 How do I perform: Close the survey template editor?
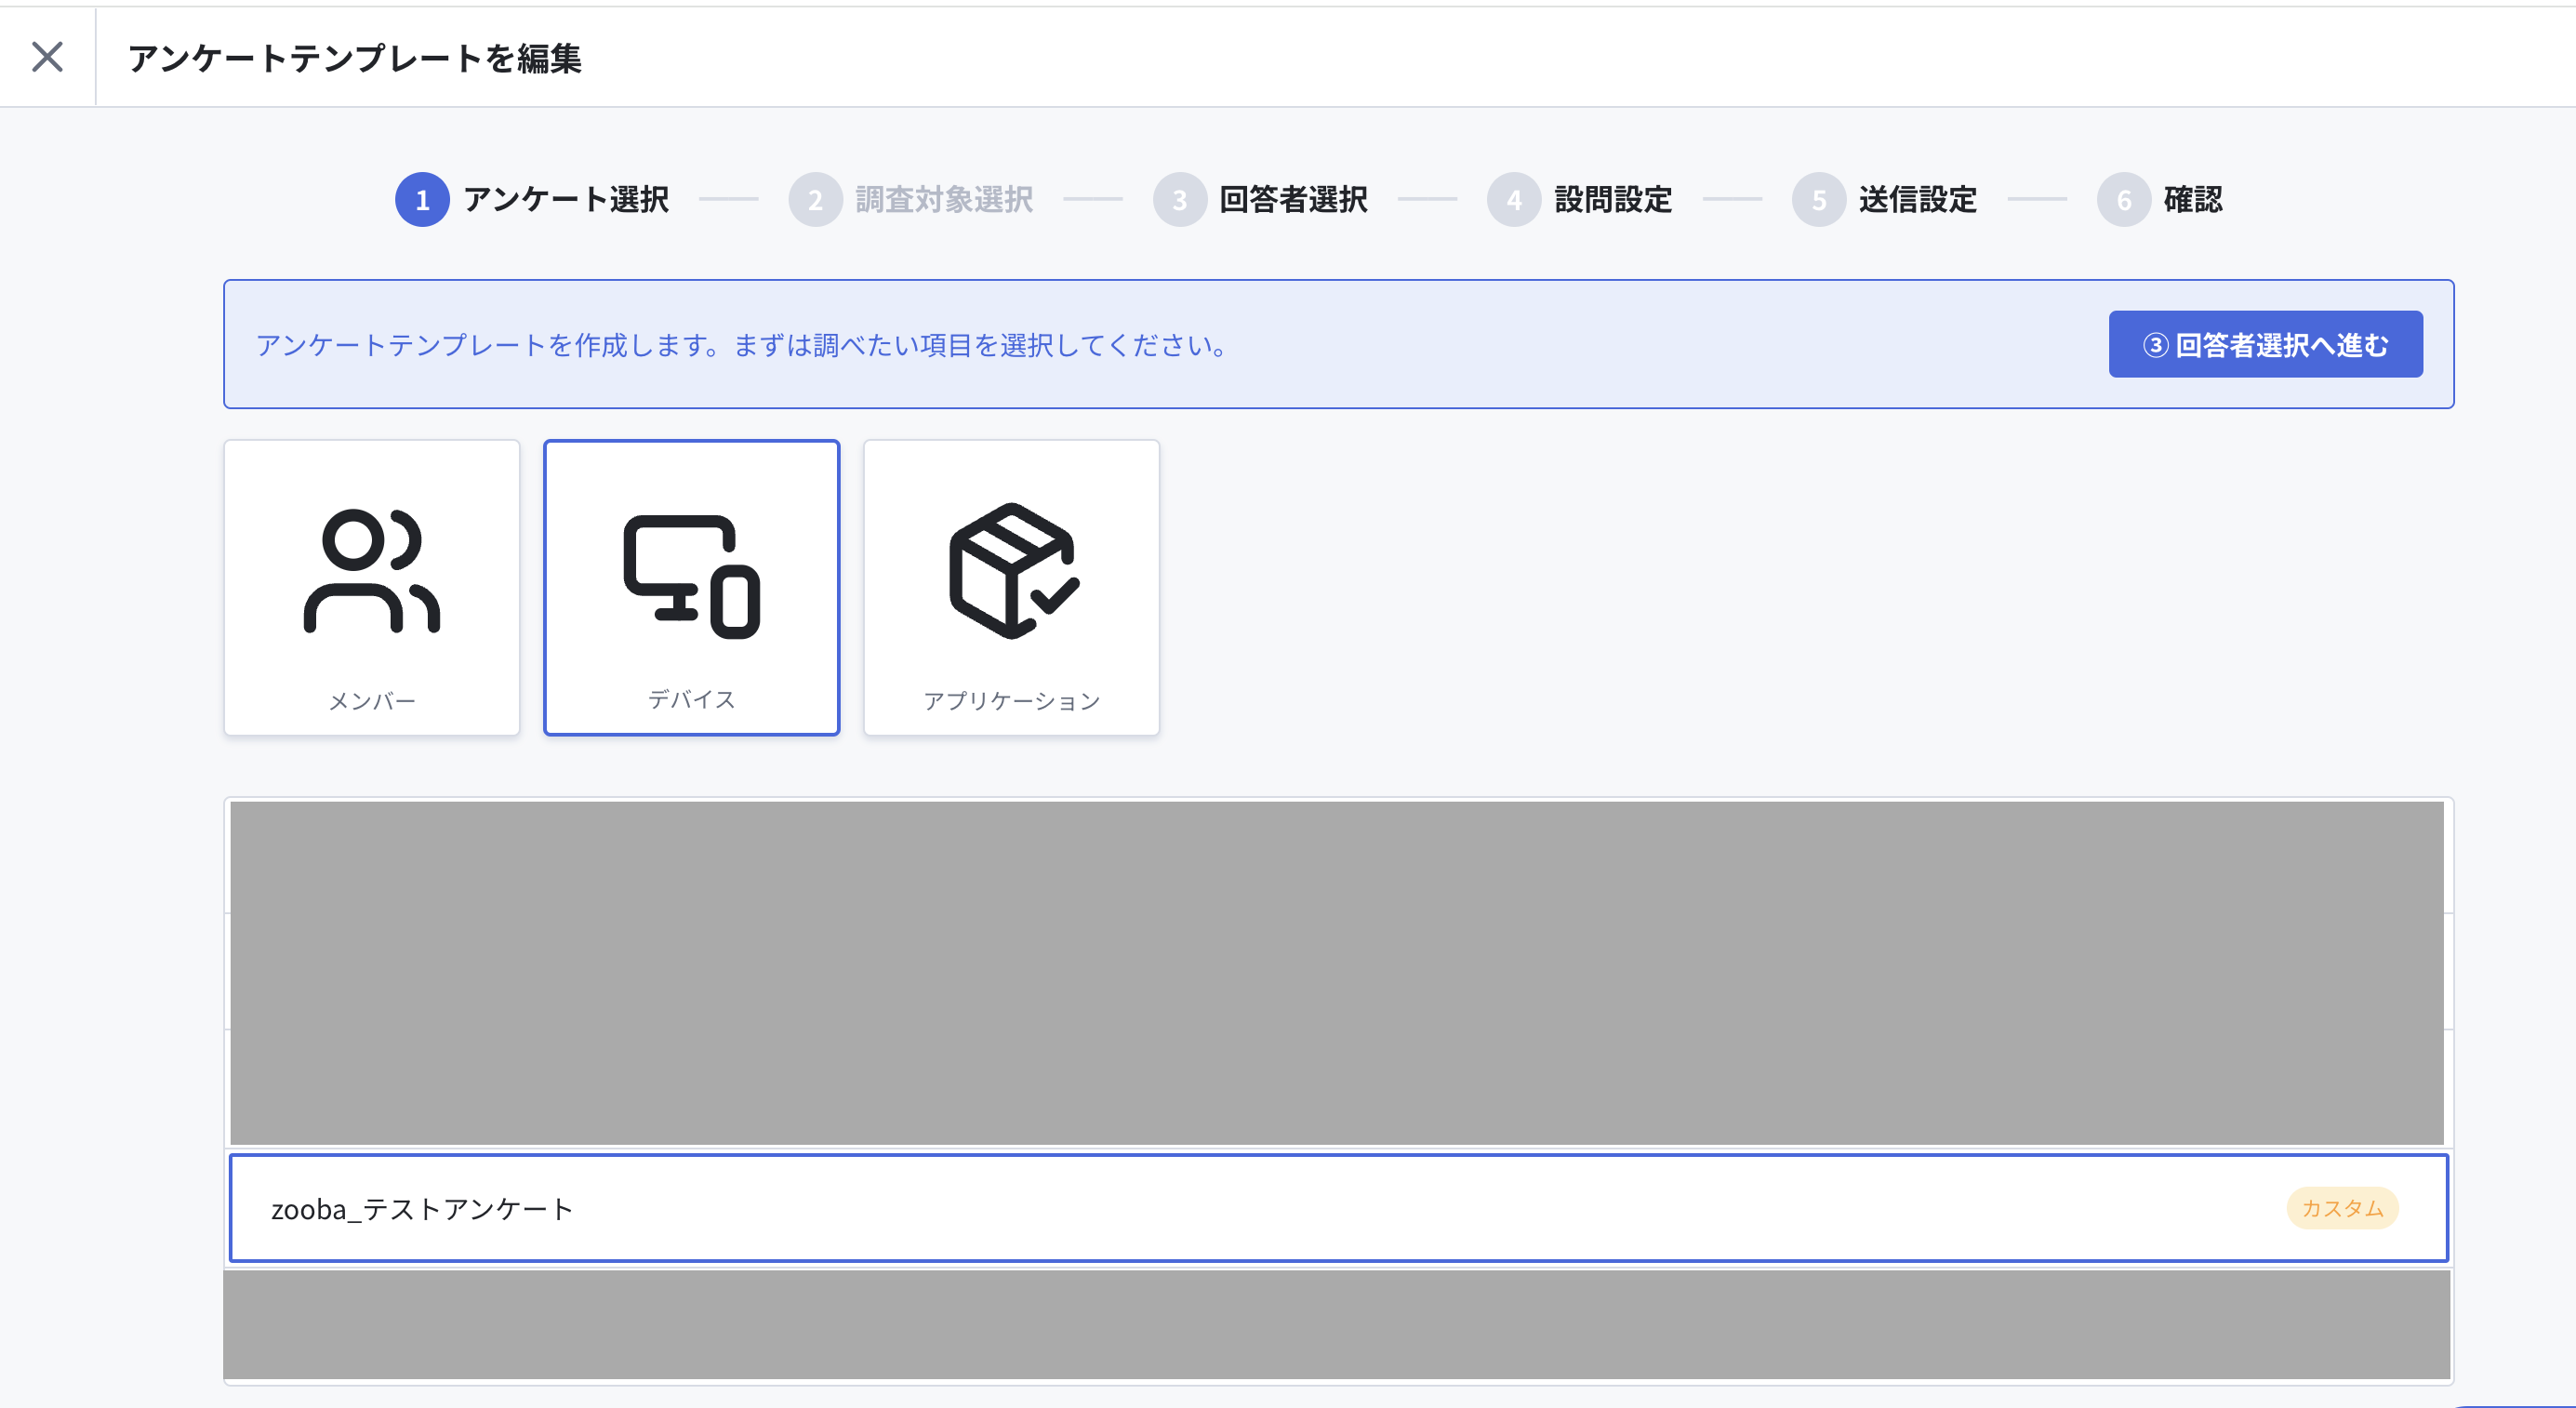[x=47, y=57]
